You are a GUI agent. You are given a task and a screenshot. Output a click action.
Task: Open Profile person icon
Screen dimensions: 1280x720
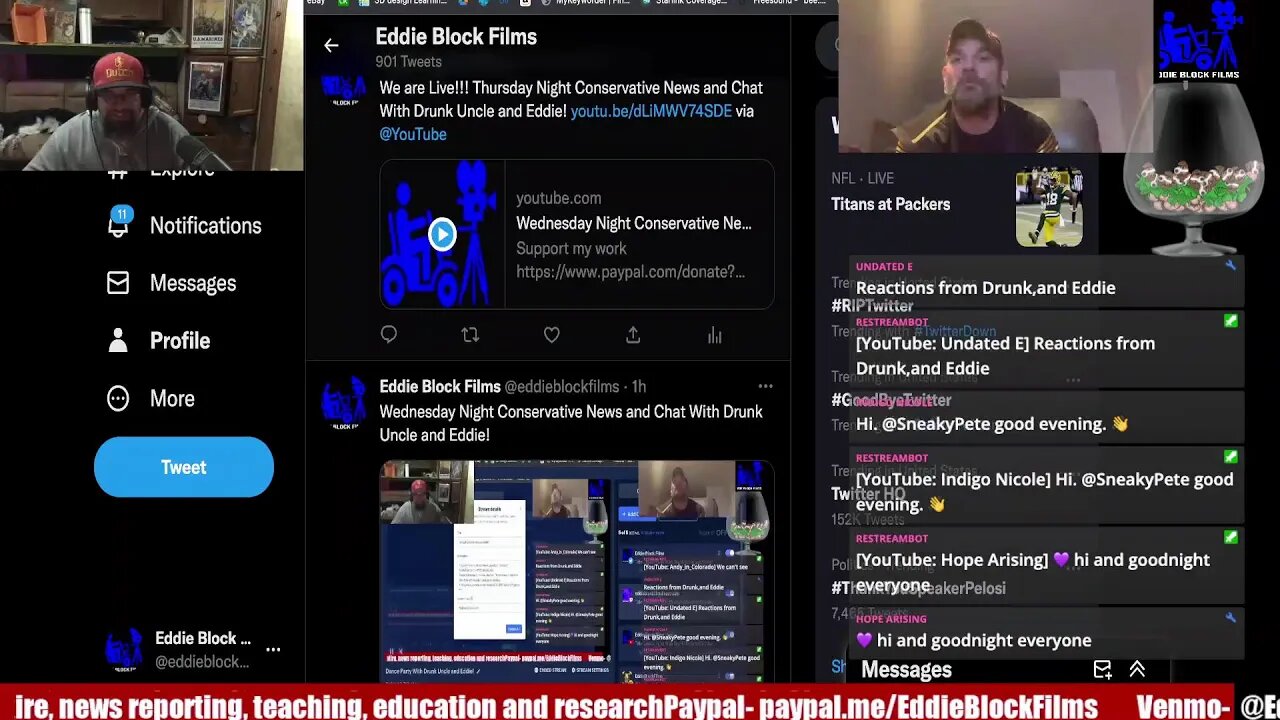click(x=118, y=341)
